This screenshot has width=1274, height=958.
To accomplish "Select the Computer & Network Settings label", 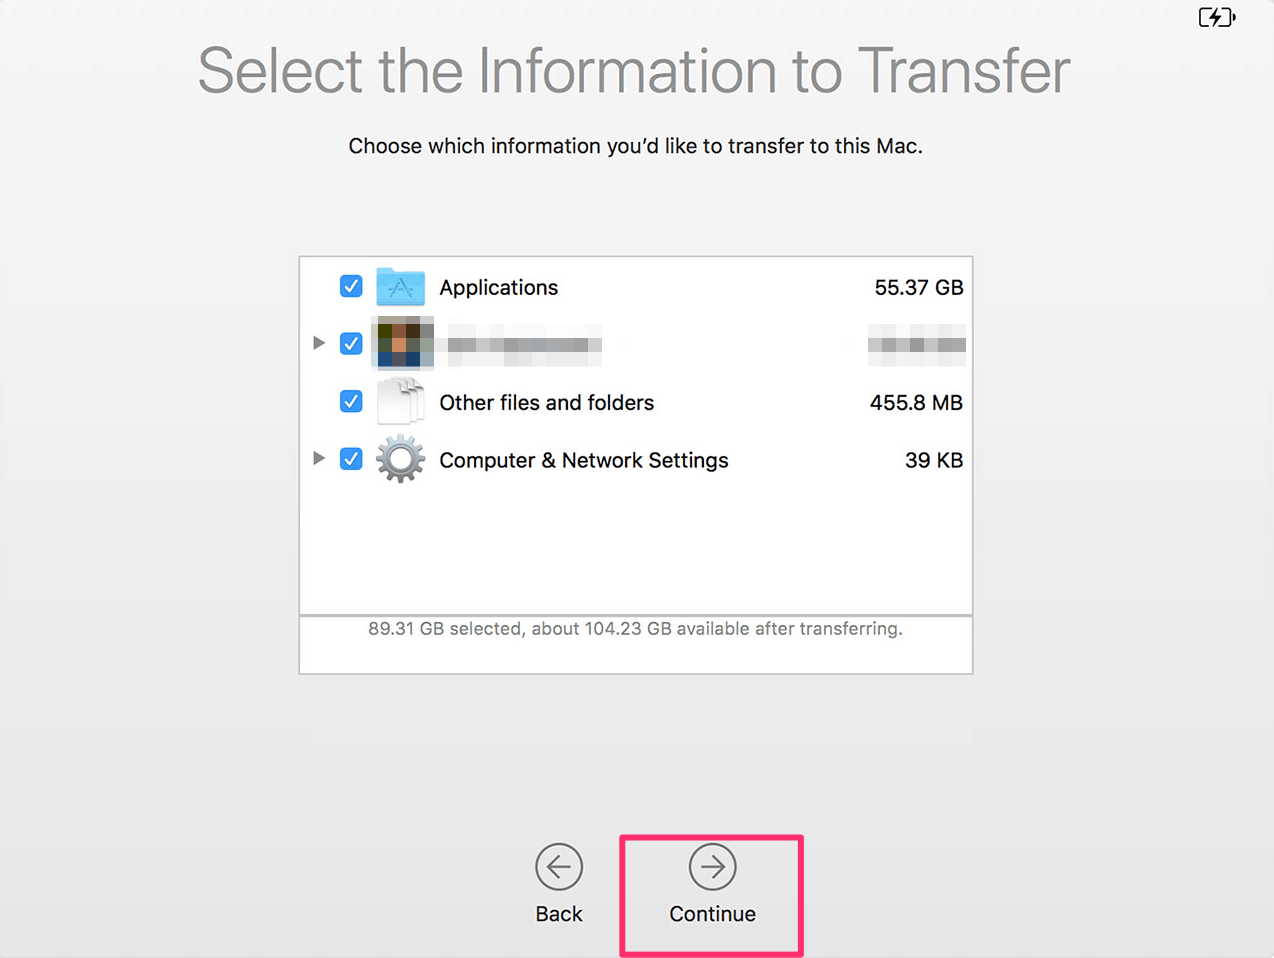I will point(584,460).
